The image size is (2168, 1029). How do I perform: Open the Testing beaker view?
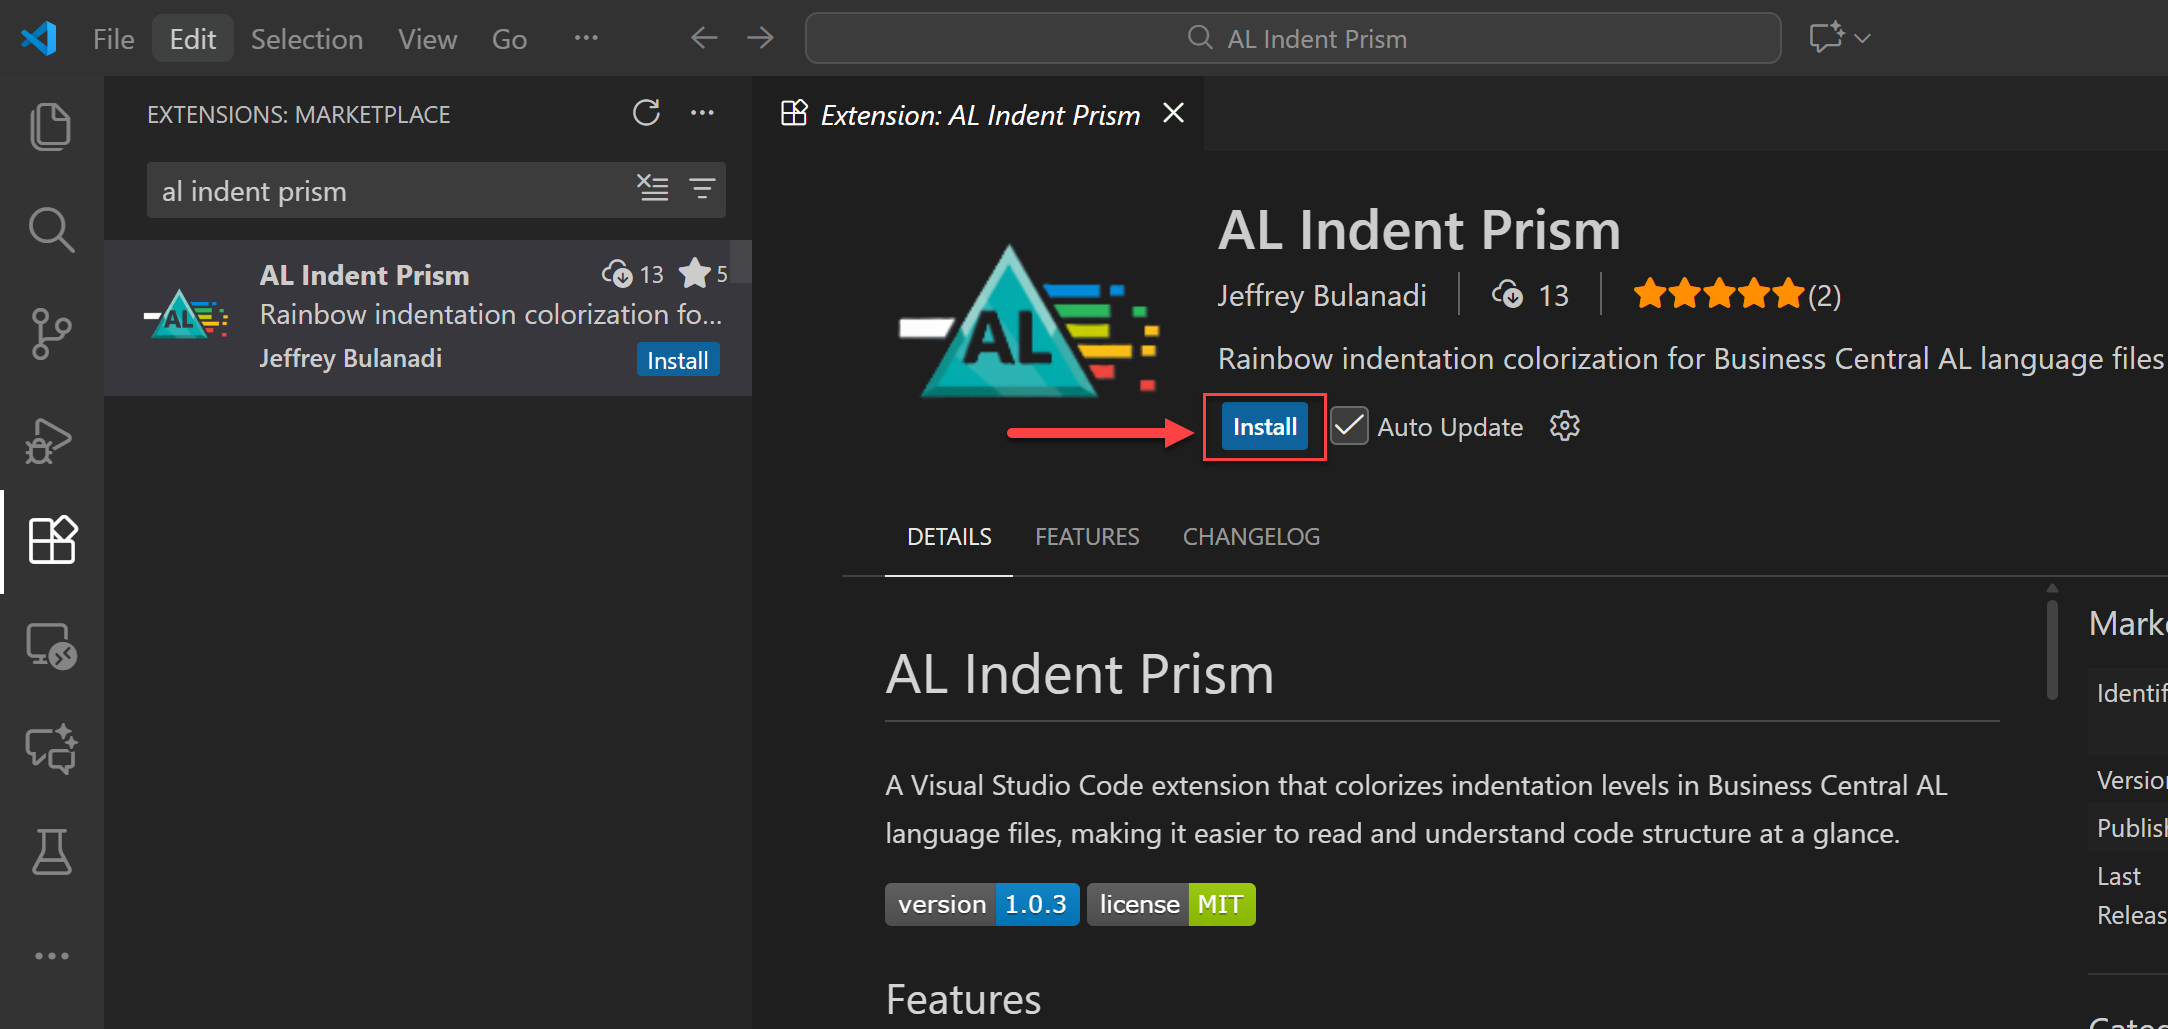point(52,852)
